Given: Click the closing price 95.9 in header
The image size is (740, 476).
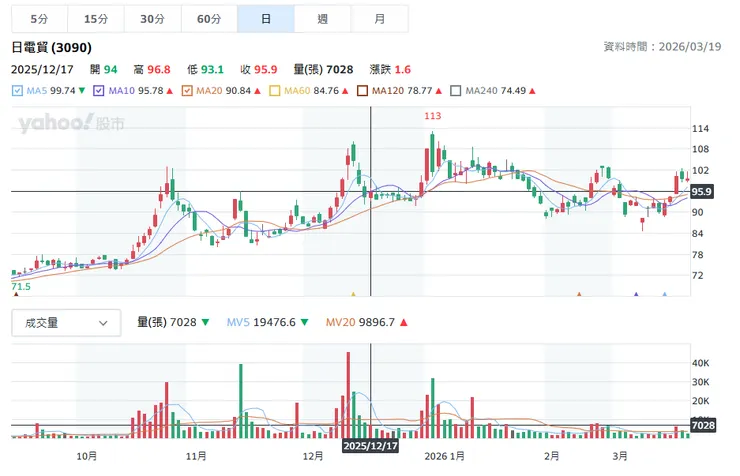Looking at the screenshot, I should point(266,69).
